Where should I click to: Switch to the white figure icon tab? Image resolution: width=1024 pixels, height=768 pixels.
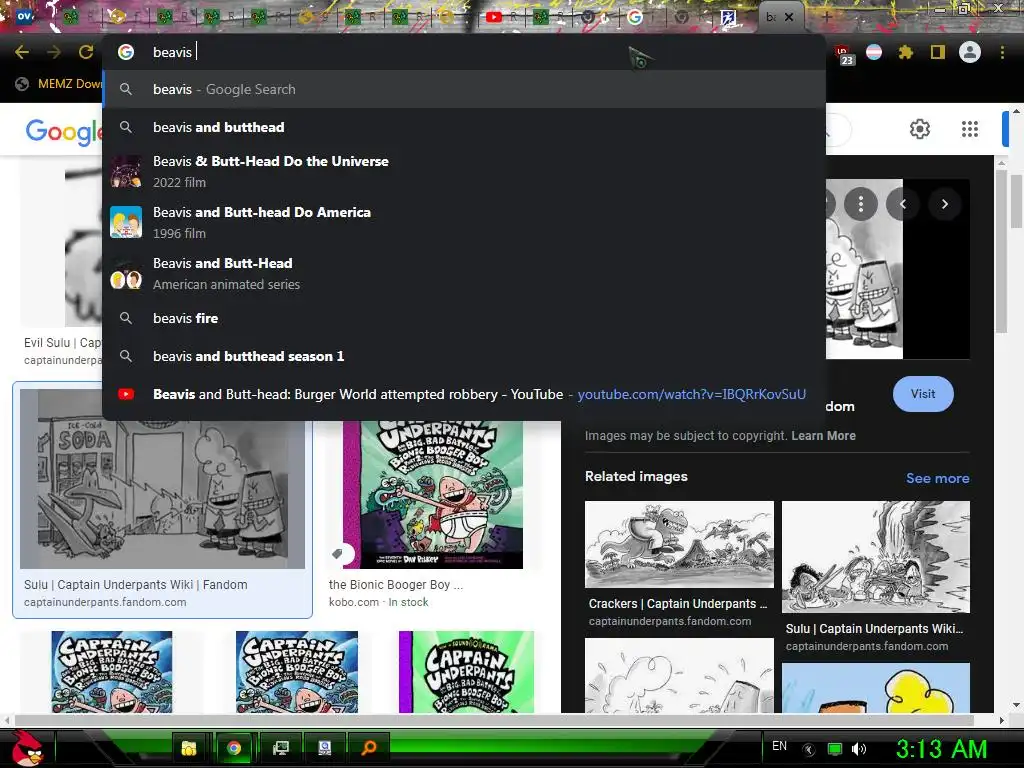pos(728,17)
